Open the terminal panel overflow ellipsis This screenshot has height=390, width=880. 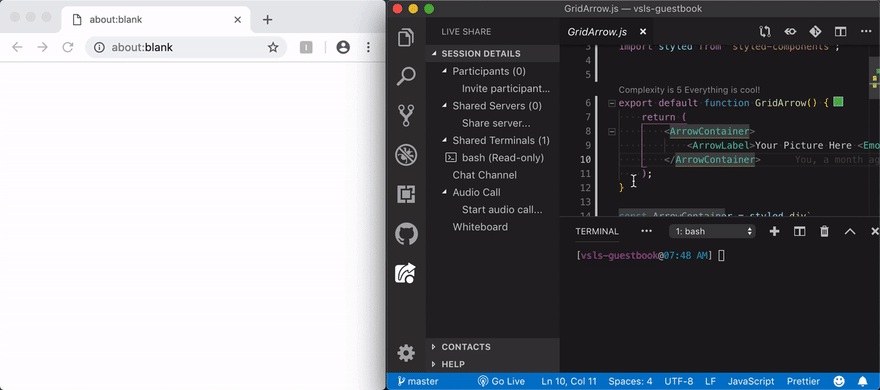647,231
